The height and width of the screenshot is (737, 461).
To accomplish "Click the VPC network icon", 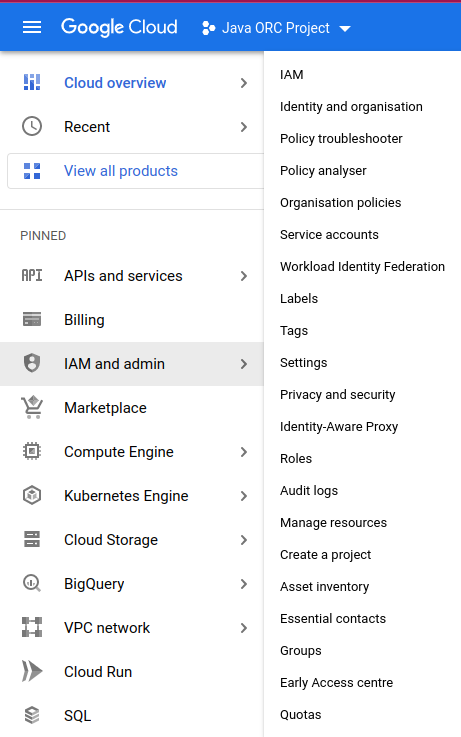I will coord(32,627).
